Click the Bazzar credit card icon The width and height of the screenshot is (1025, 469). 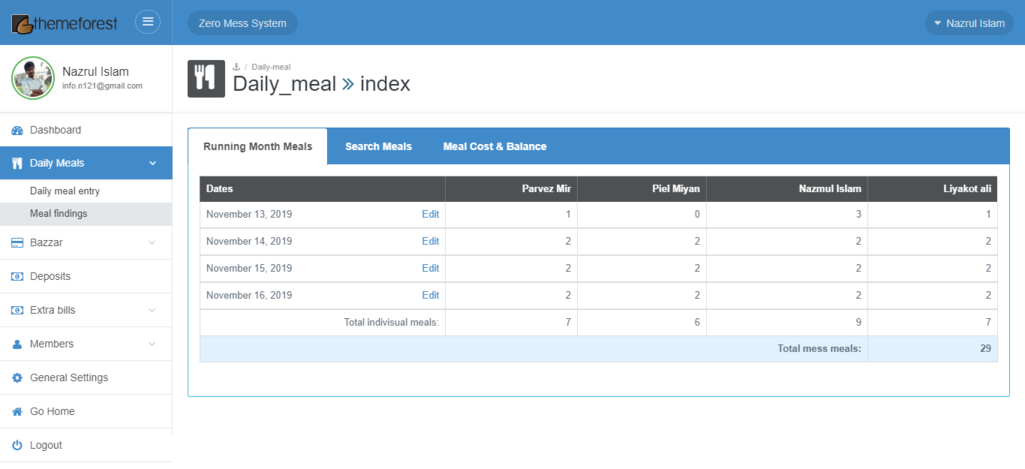pos(17,243)
